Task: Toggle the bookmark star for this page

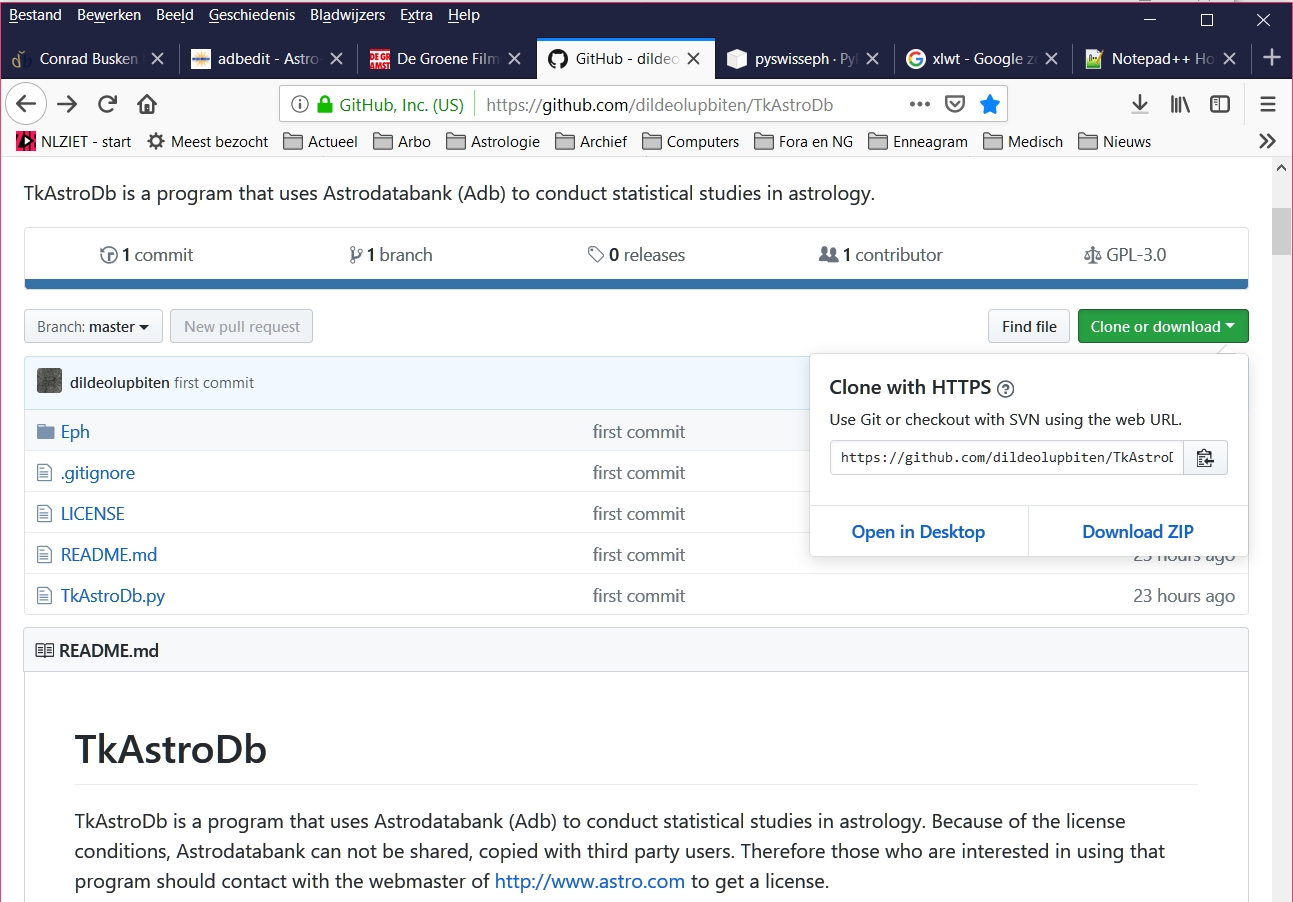Action: click(x=989, y=104)
